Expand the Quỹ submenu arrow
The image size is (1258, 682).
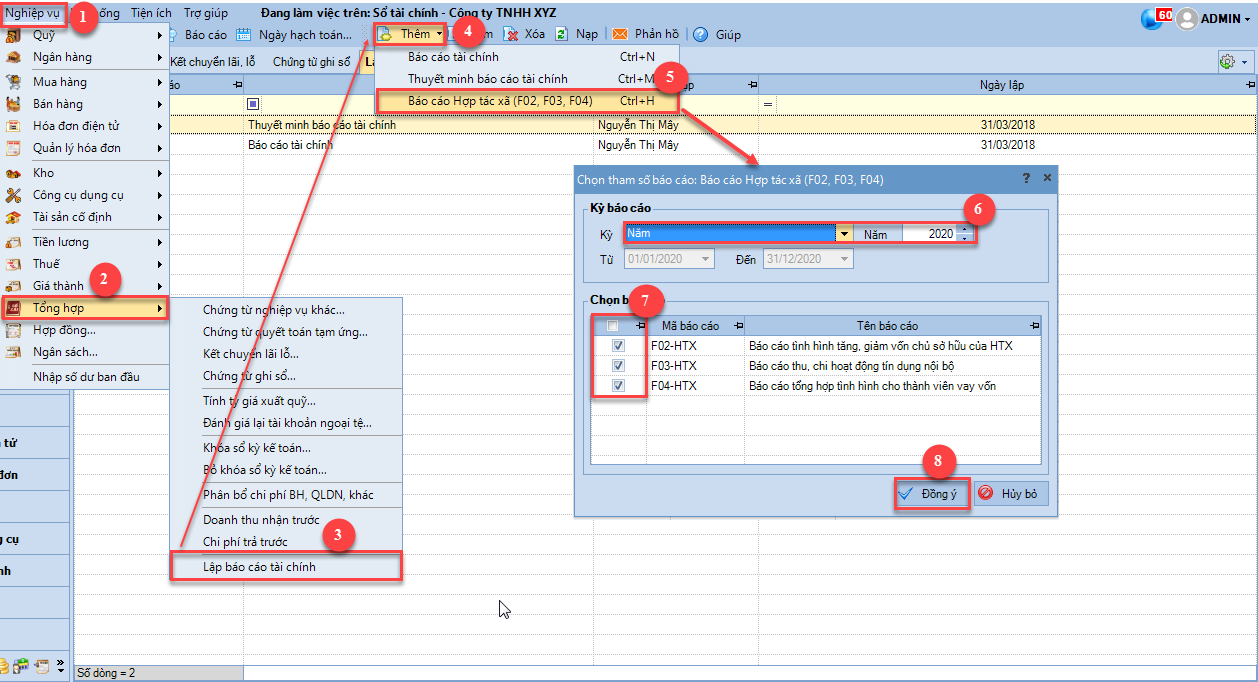[160, 35]
